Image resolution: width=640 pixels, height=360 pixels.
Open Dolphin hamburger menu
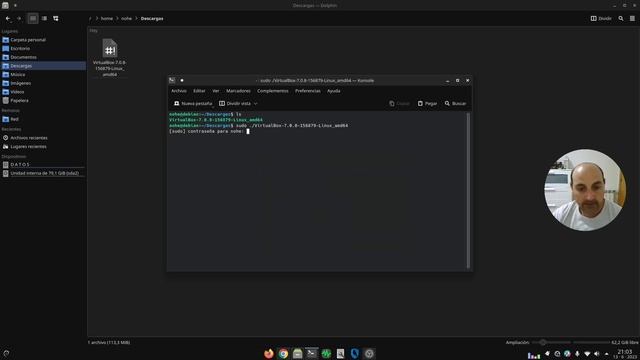point(632,18)
